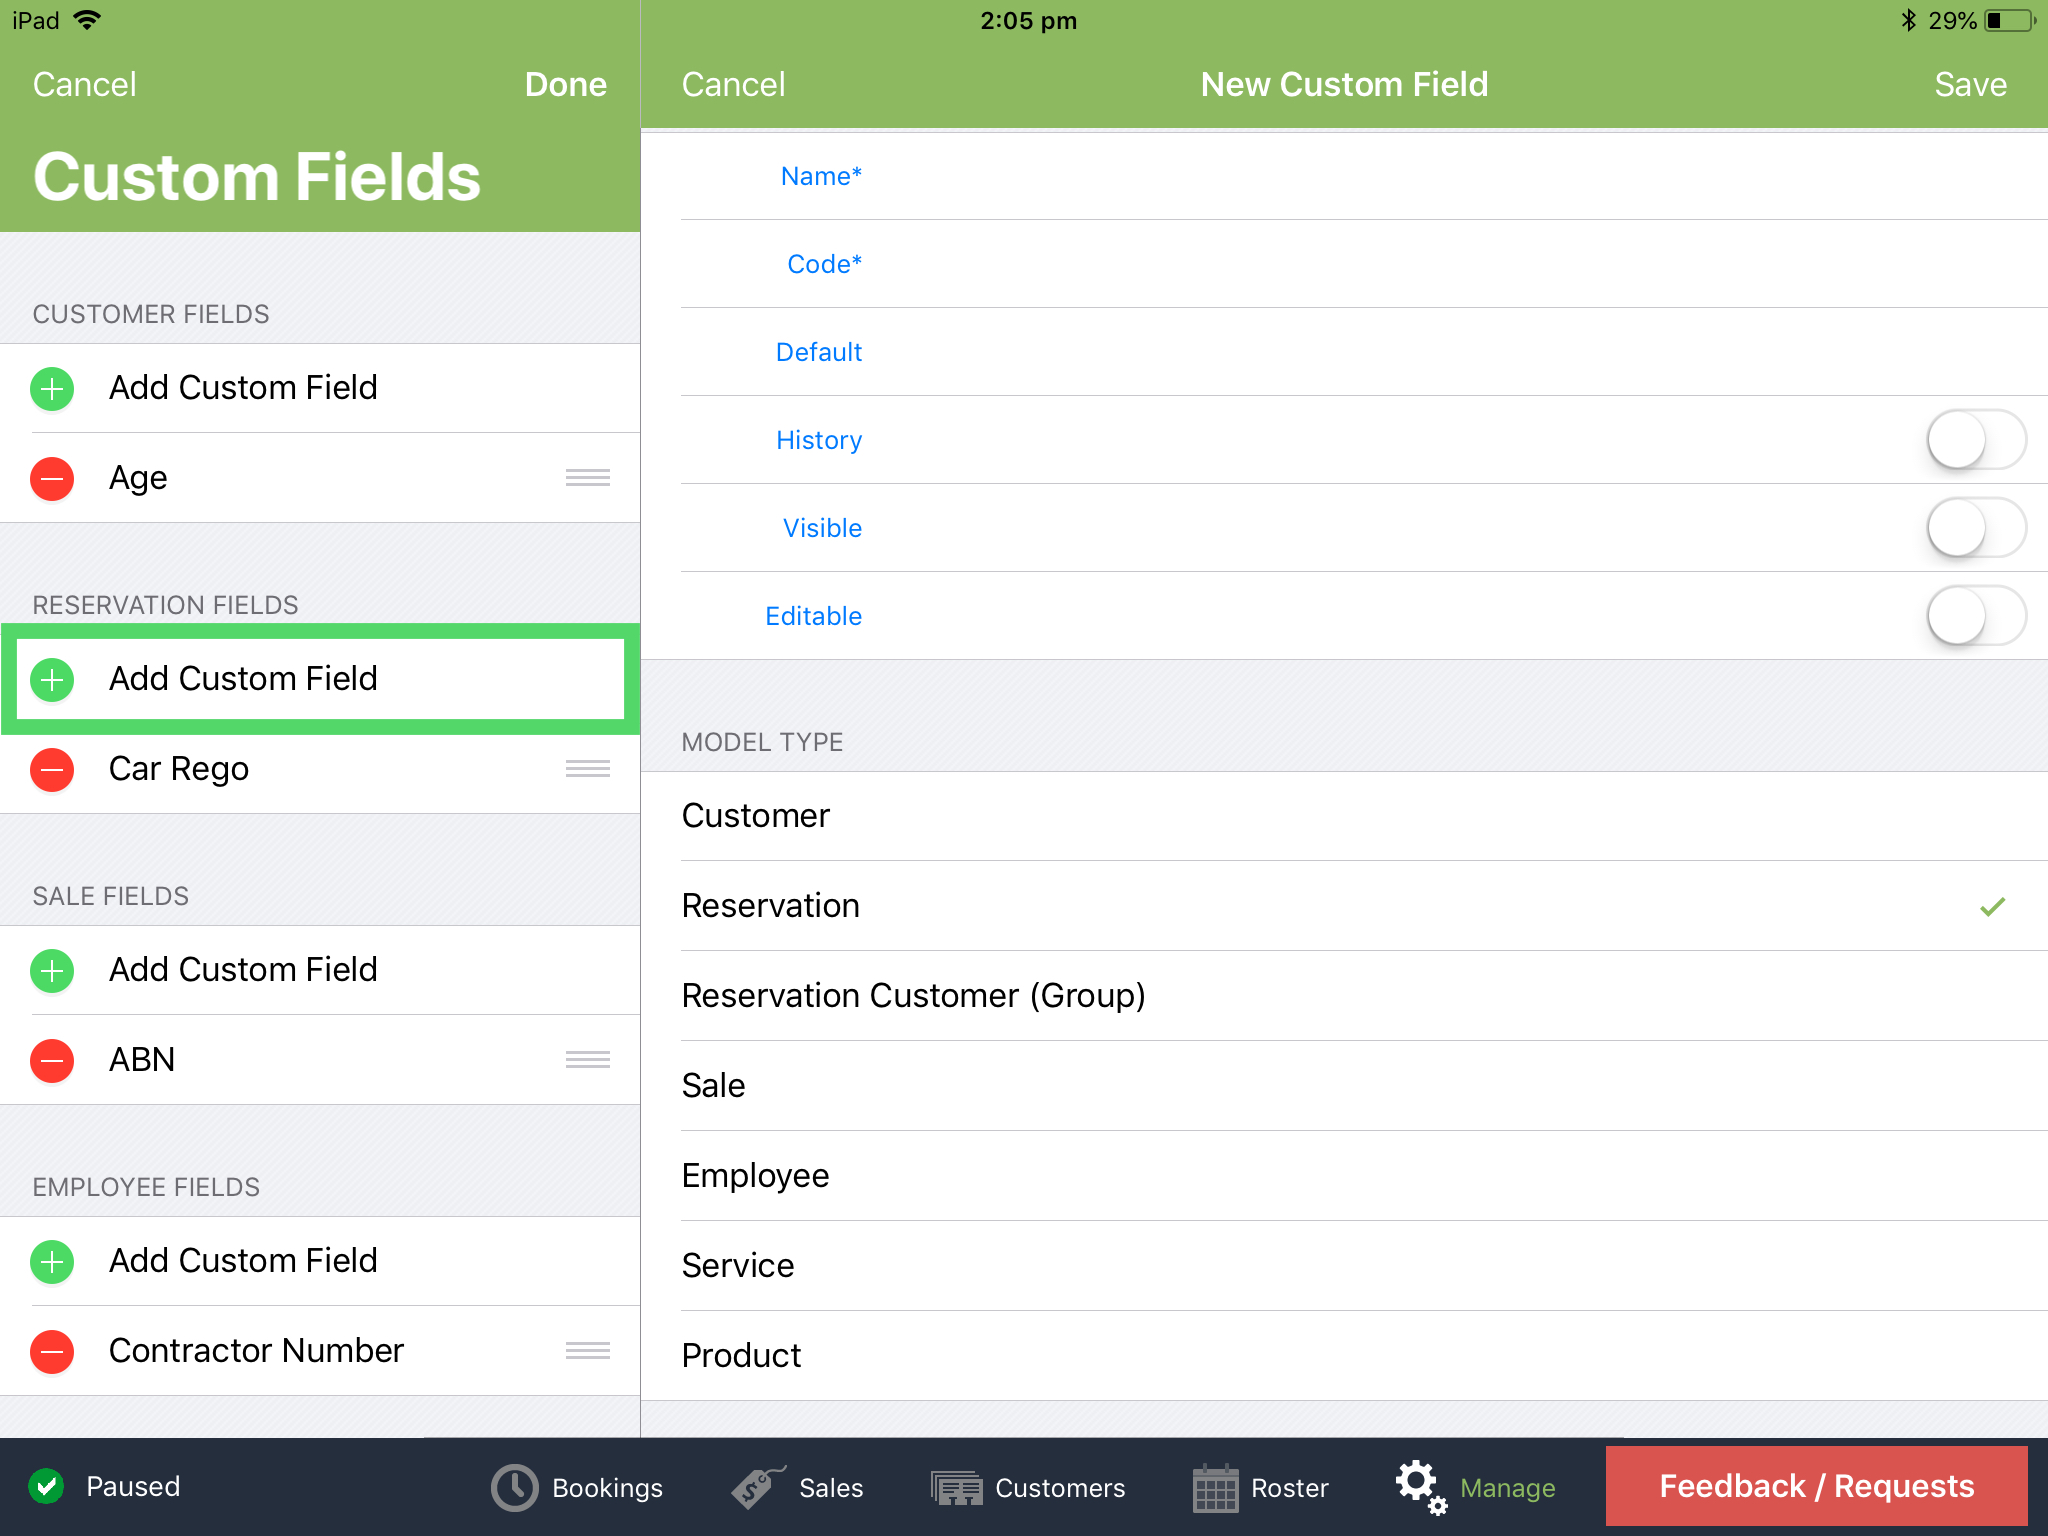Save the new custom field
Image resolution: width=2048 pixels, height=1536 pixels.
(x=1969, y=84)
